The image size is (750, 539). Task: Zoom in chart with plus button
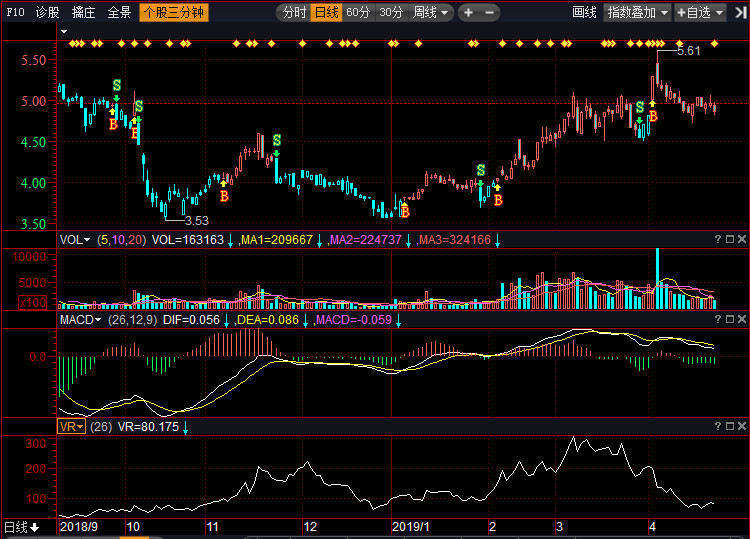click(468, 12)
